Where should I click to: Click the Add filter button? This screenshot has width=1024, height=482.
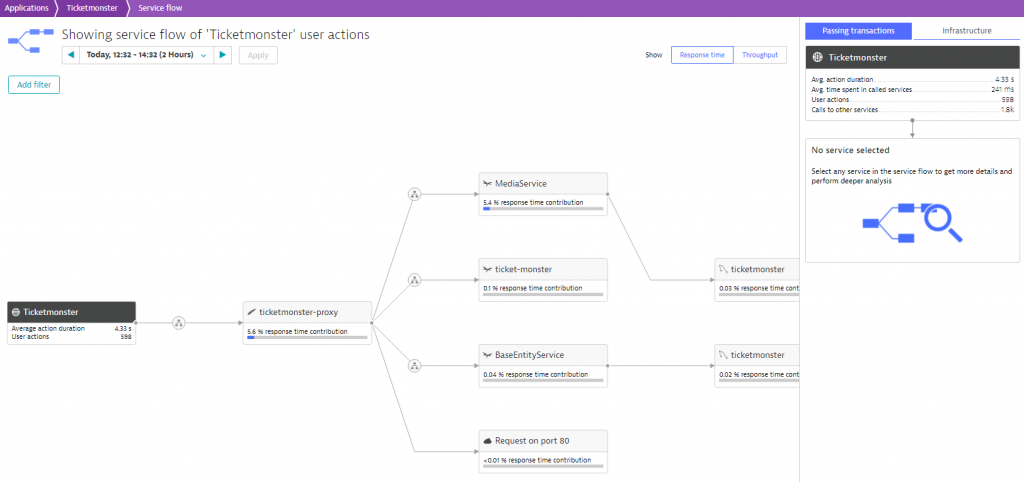tap(34, 85)
